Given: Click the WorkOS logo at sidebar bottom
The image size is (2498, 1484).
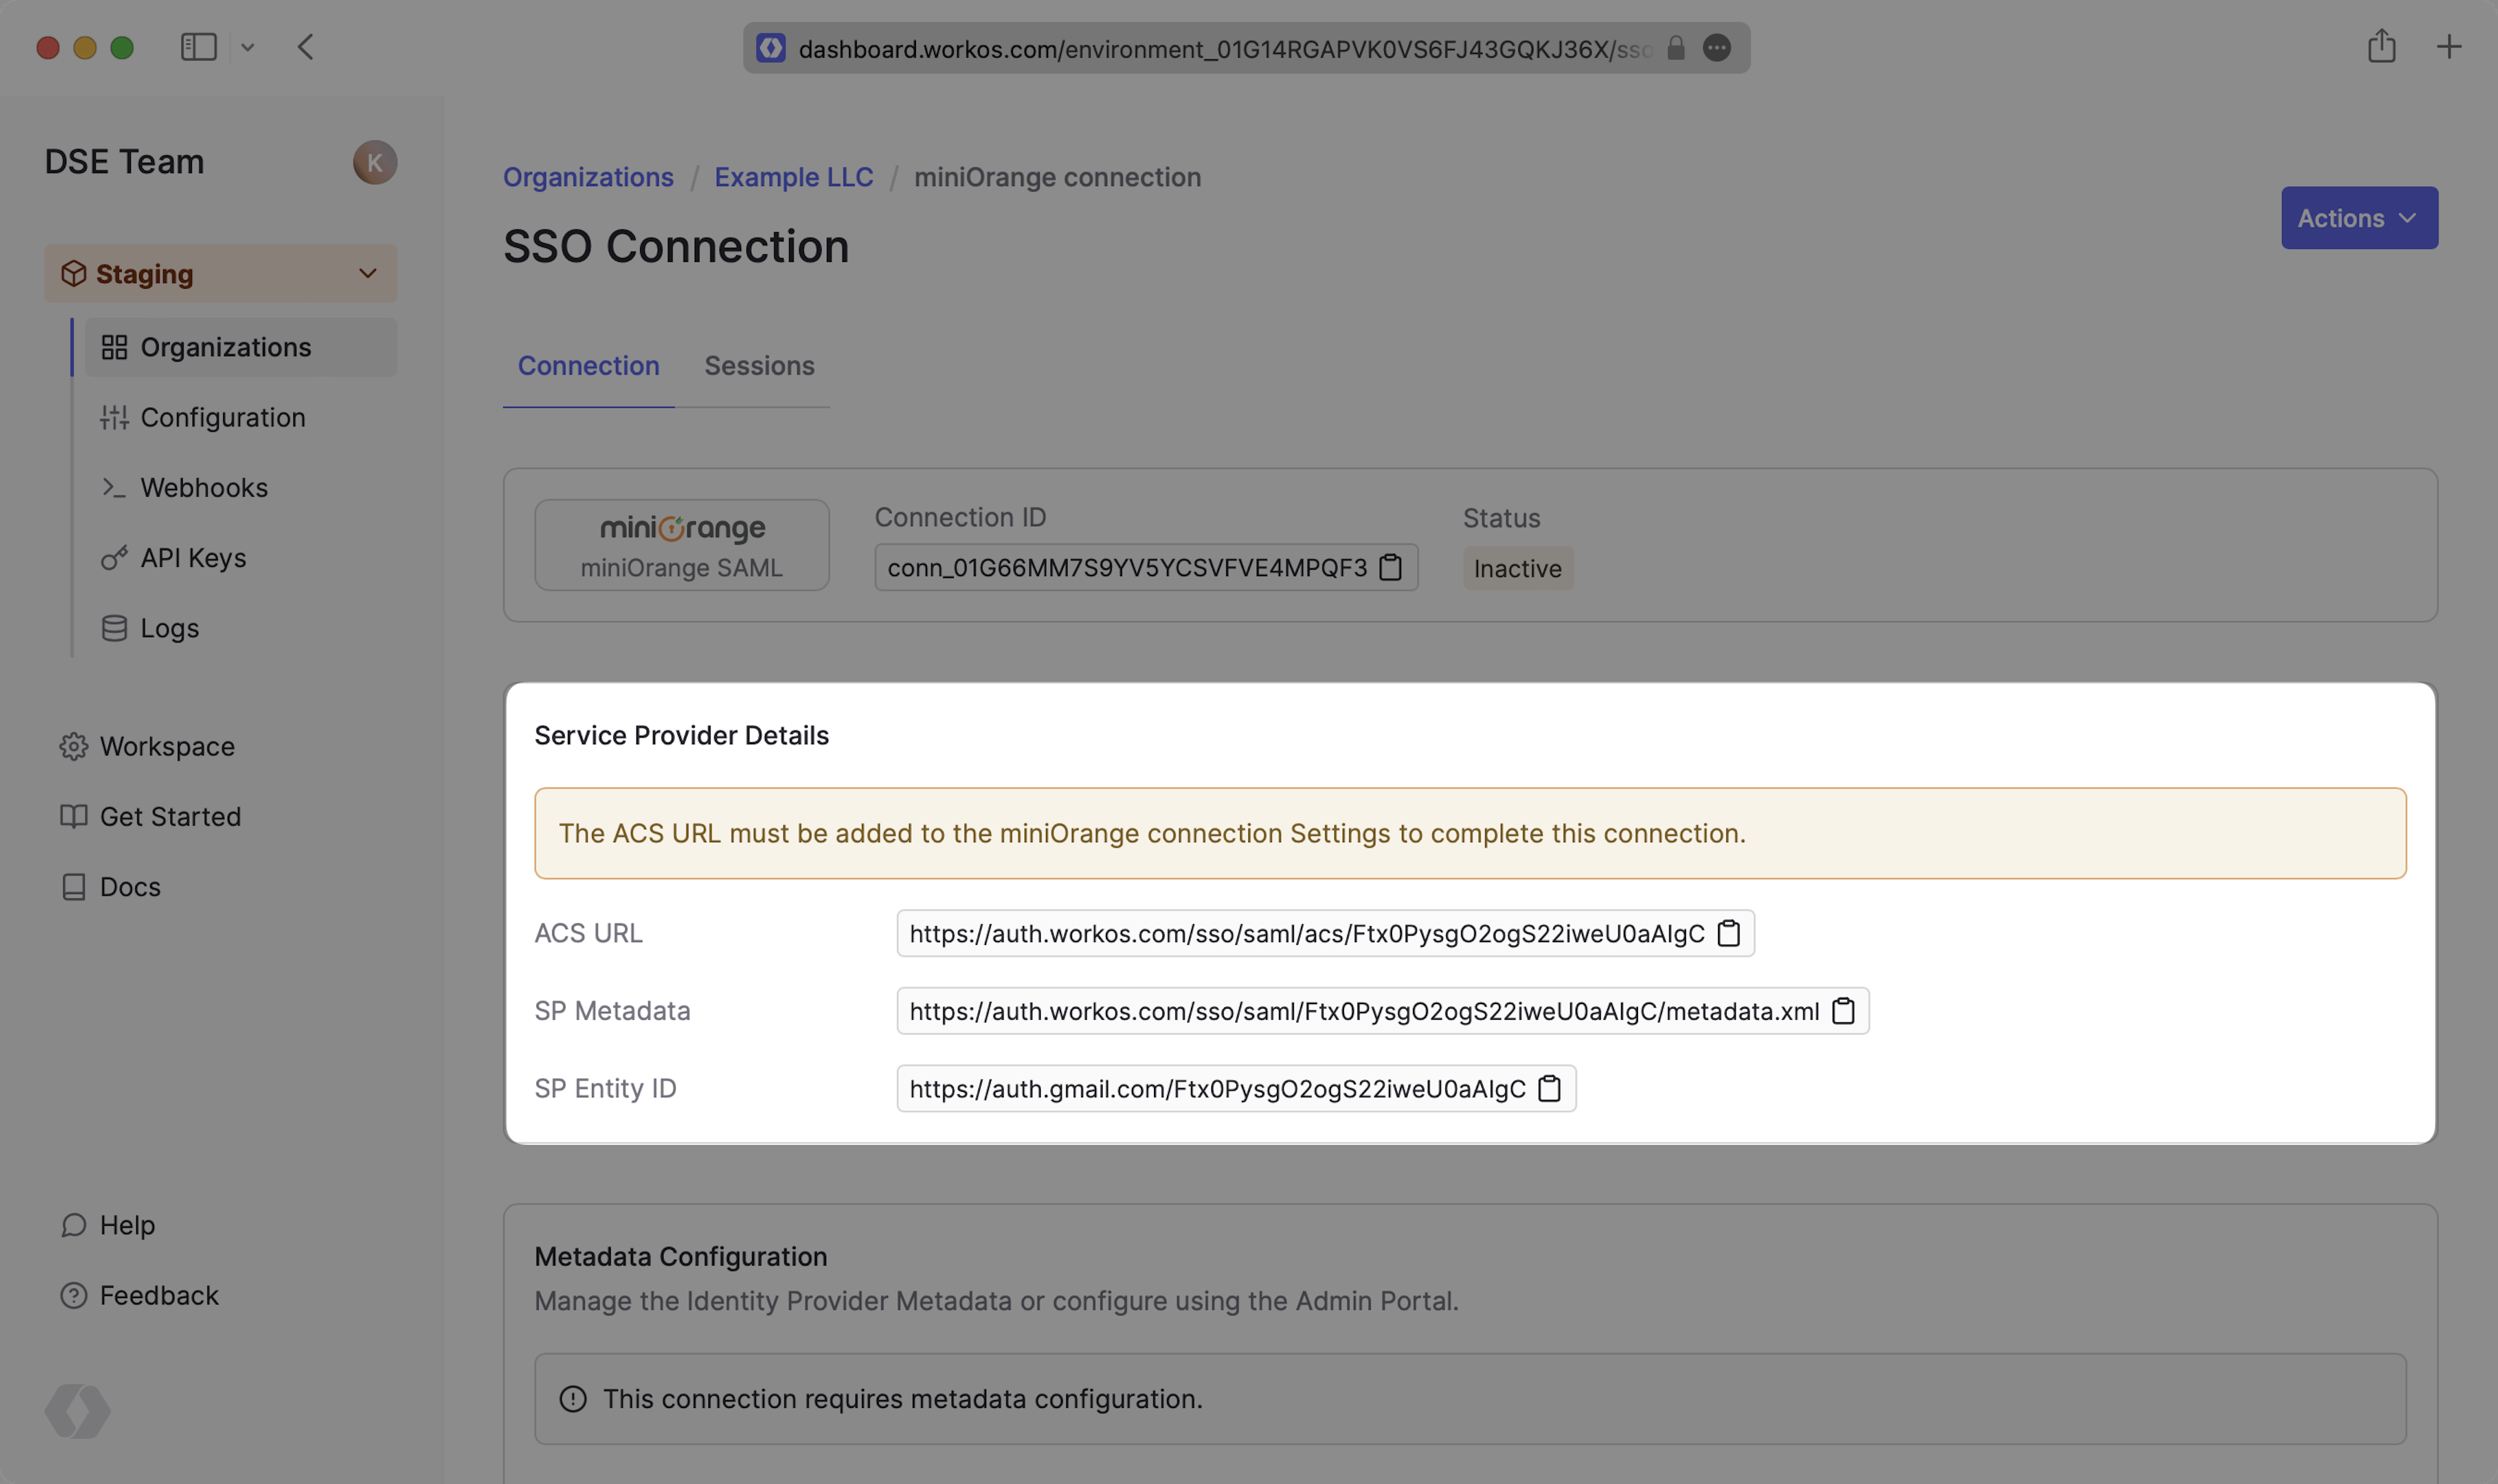Looking at the screenshot, I should pyautogui.click(x=77, y=1410).
